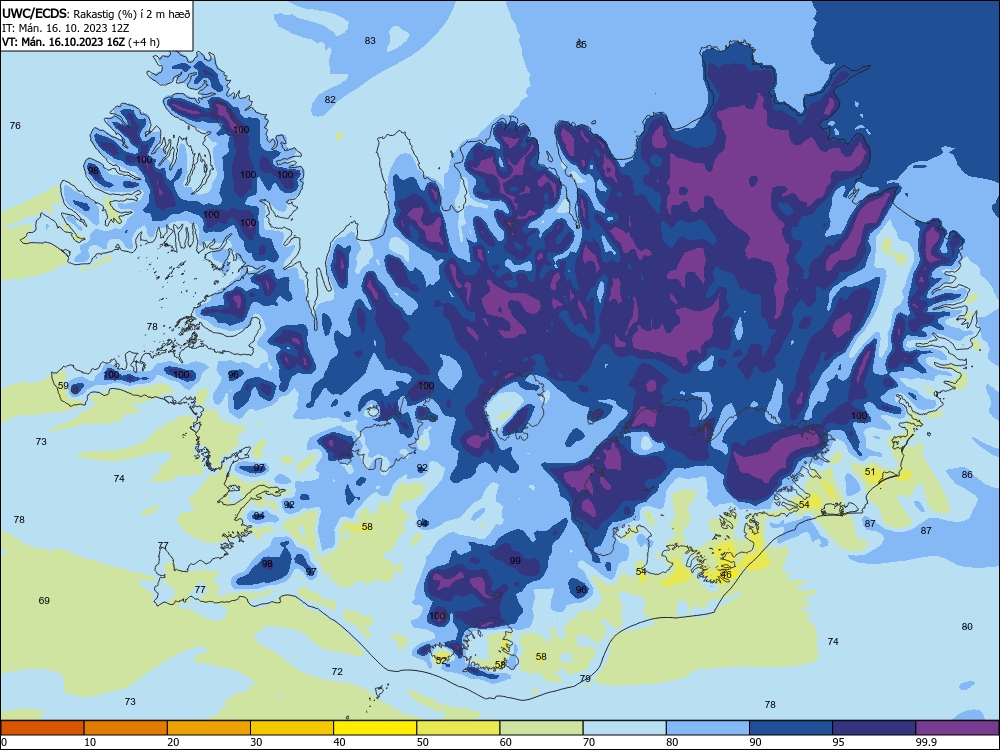Viewport: 1000px width, 750px height.
Task: Click the 83 humidity value on map
Action: click(x=370, y=41)
